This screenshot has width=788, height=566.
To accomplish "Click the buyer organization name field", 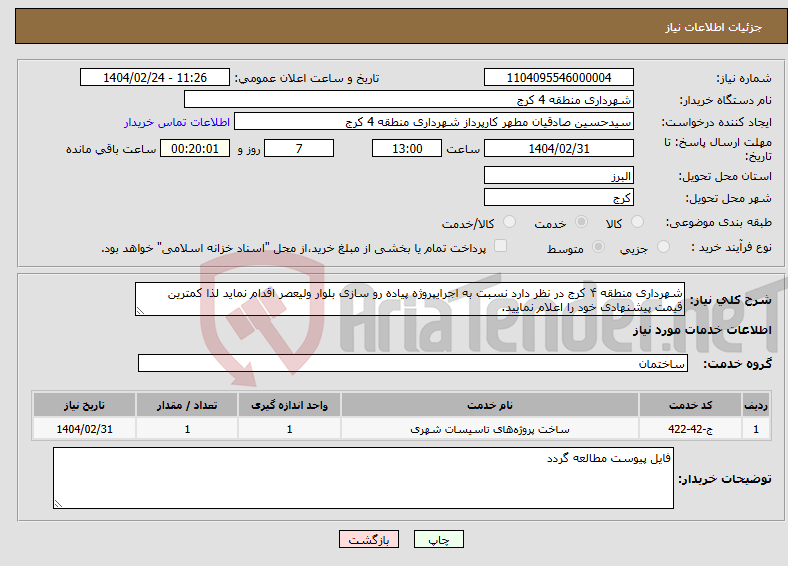I will (x=409, y=100).
